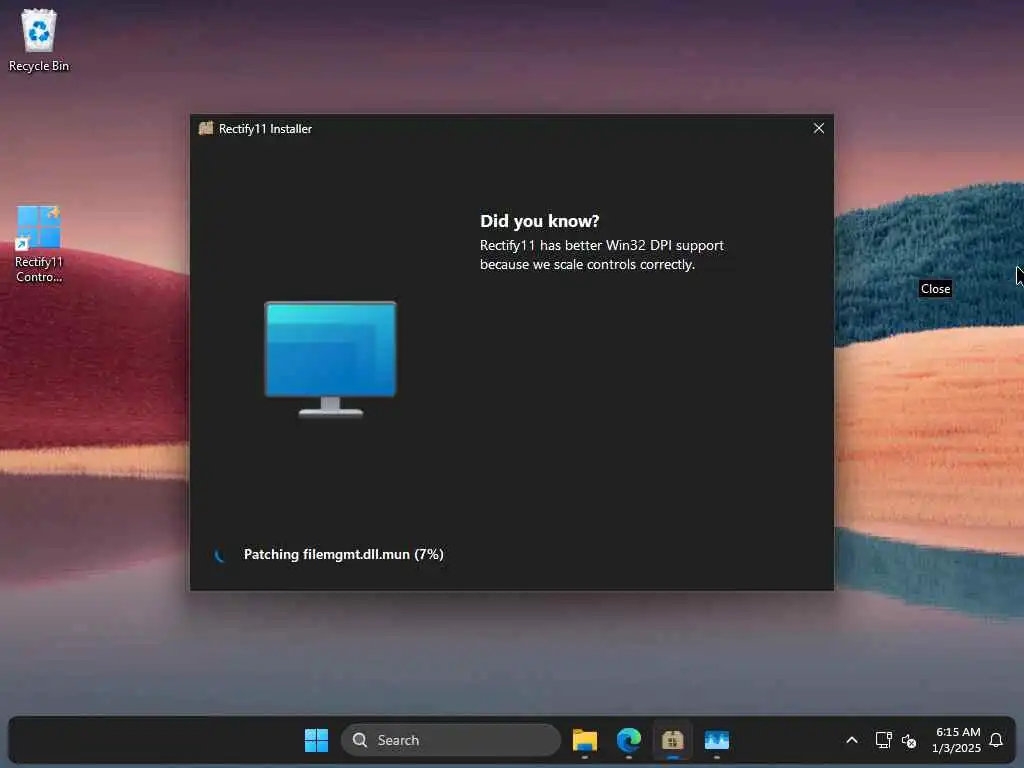Click the spinning progress indicator
This screenshot has height=768, width=1024.
(220, 555)
